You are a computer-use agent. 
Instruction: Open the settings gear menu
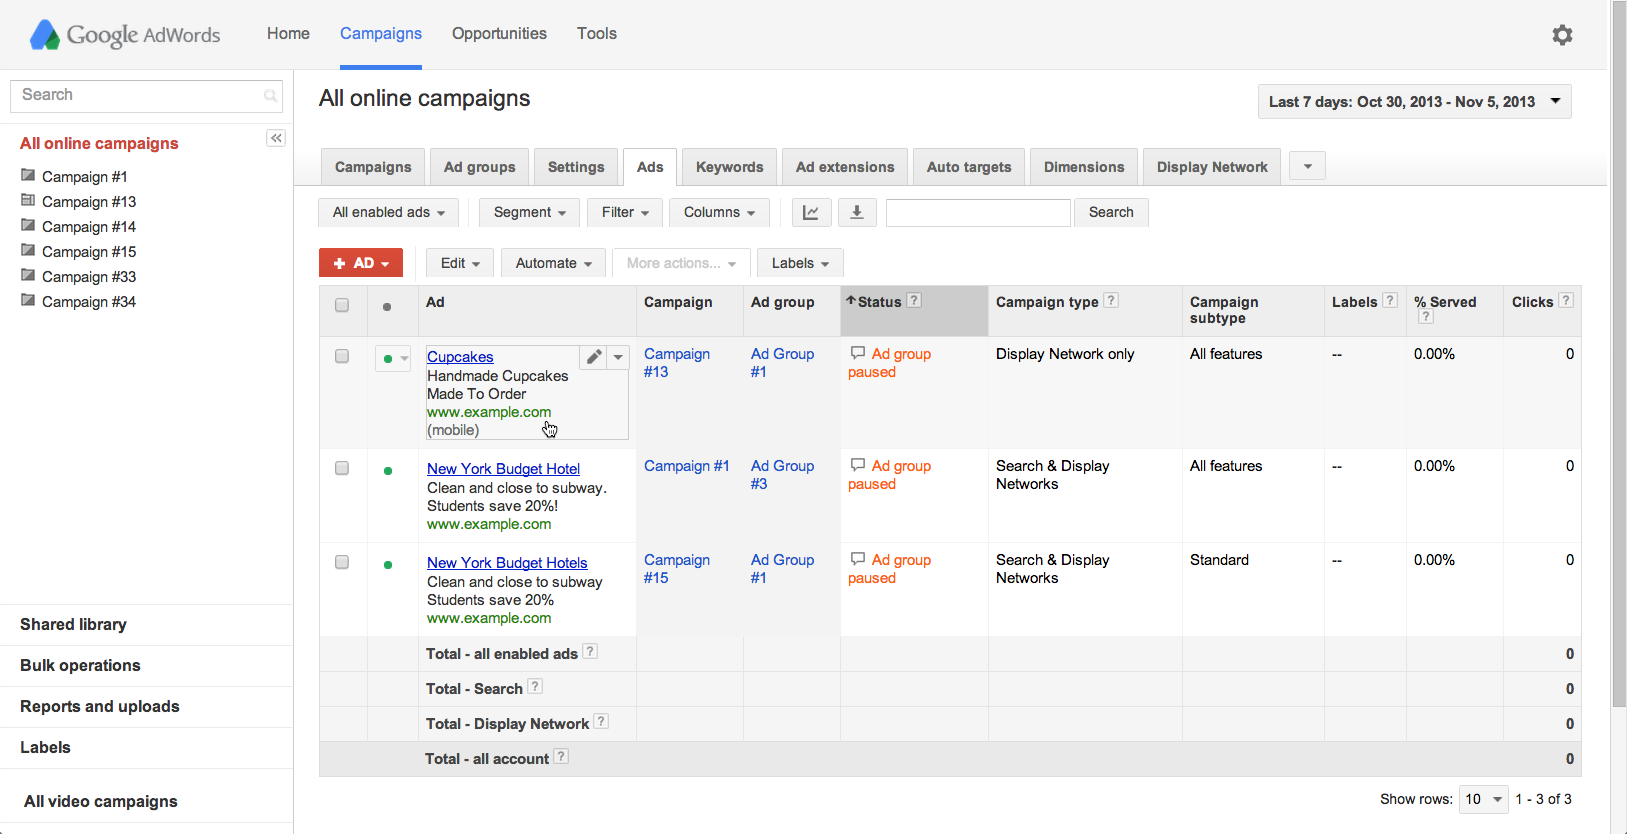(x=1562, y=35)
